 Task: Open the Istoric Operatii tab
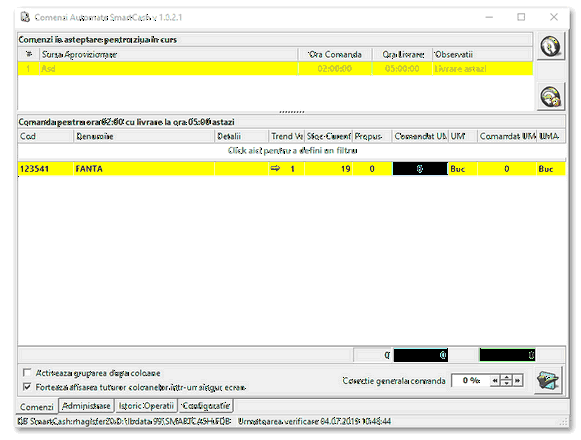(x=146, y=406)
